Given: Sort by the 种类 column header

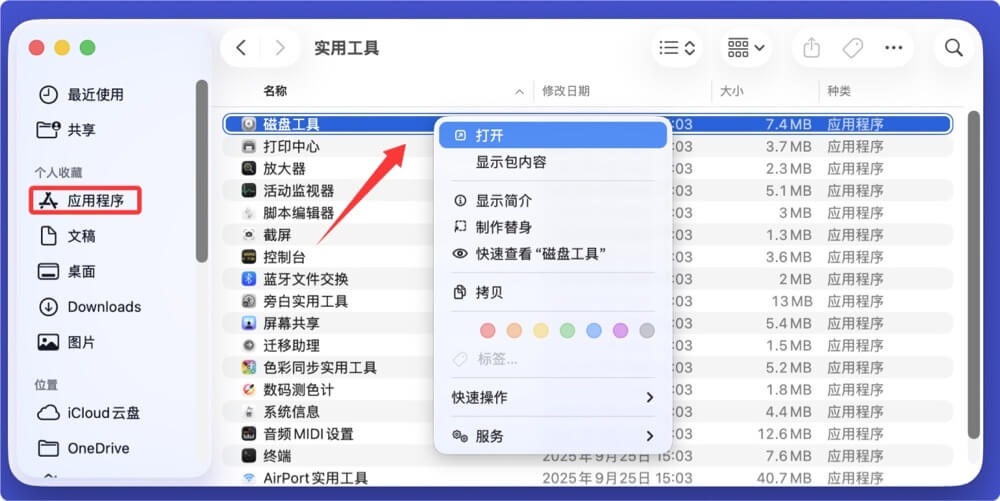Looking at the screenshot, I should pyautogui.click(x=839, y=91).
